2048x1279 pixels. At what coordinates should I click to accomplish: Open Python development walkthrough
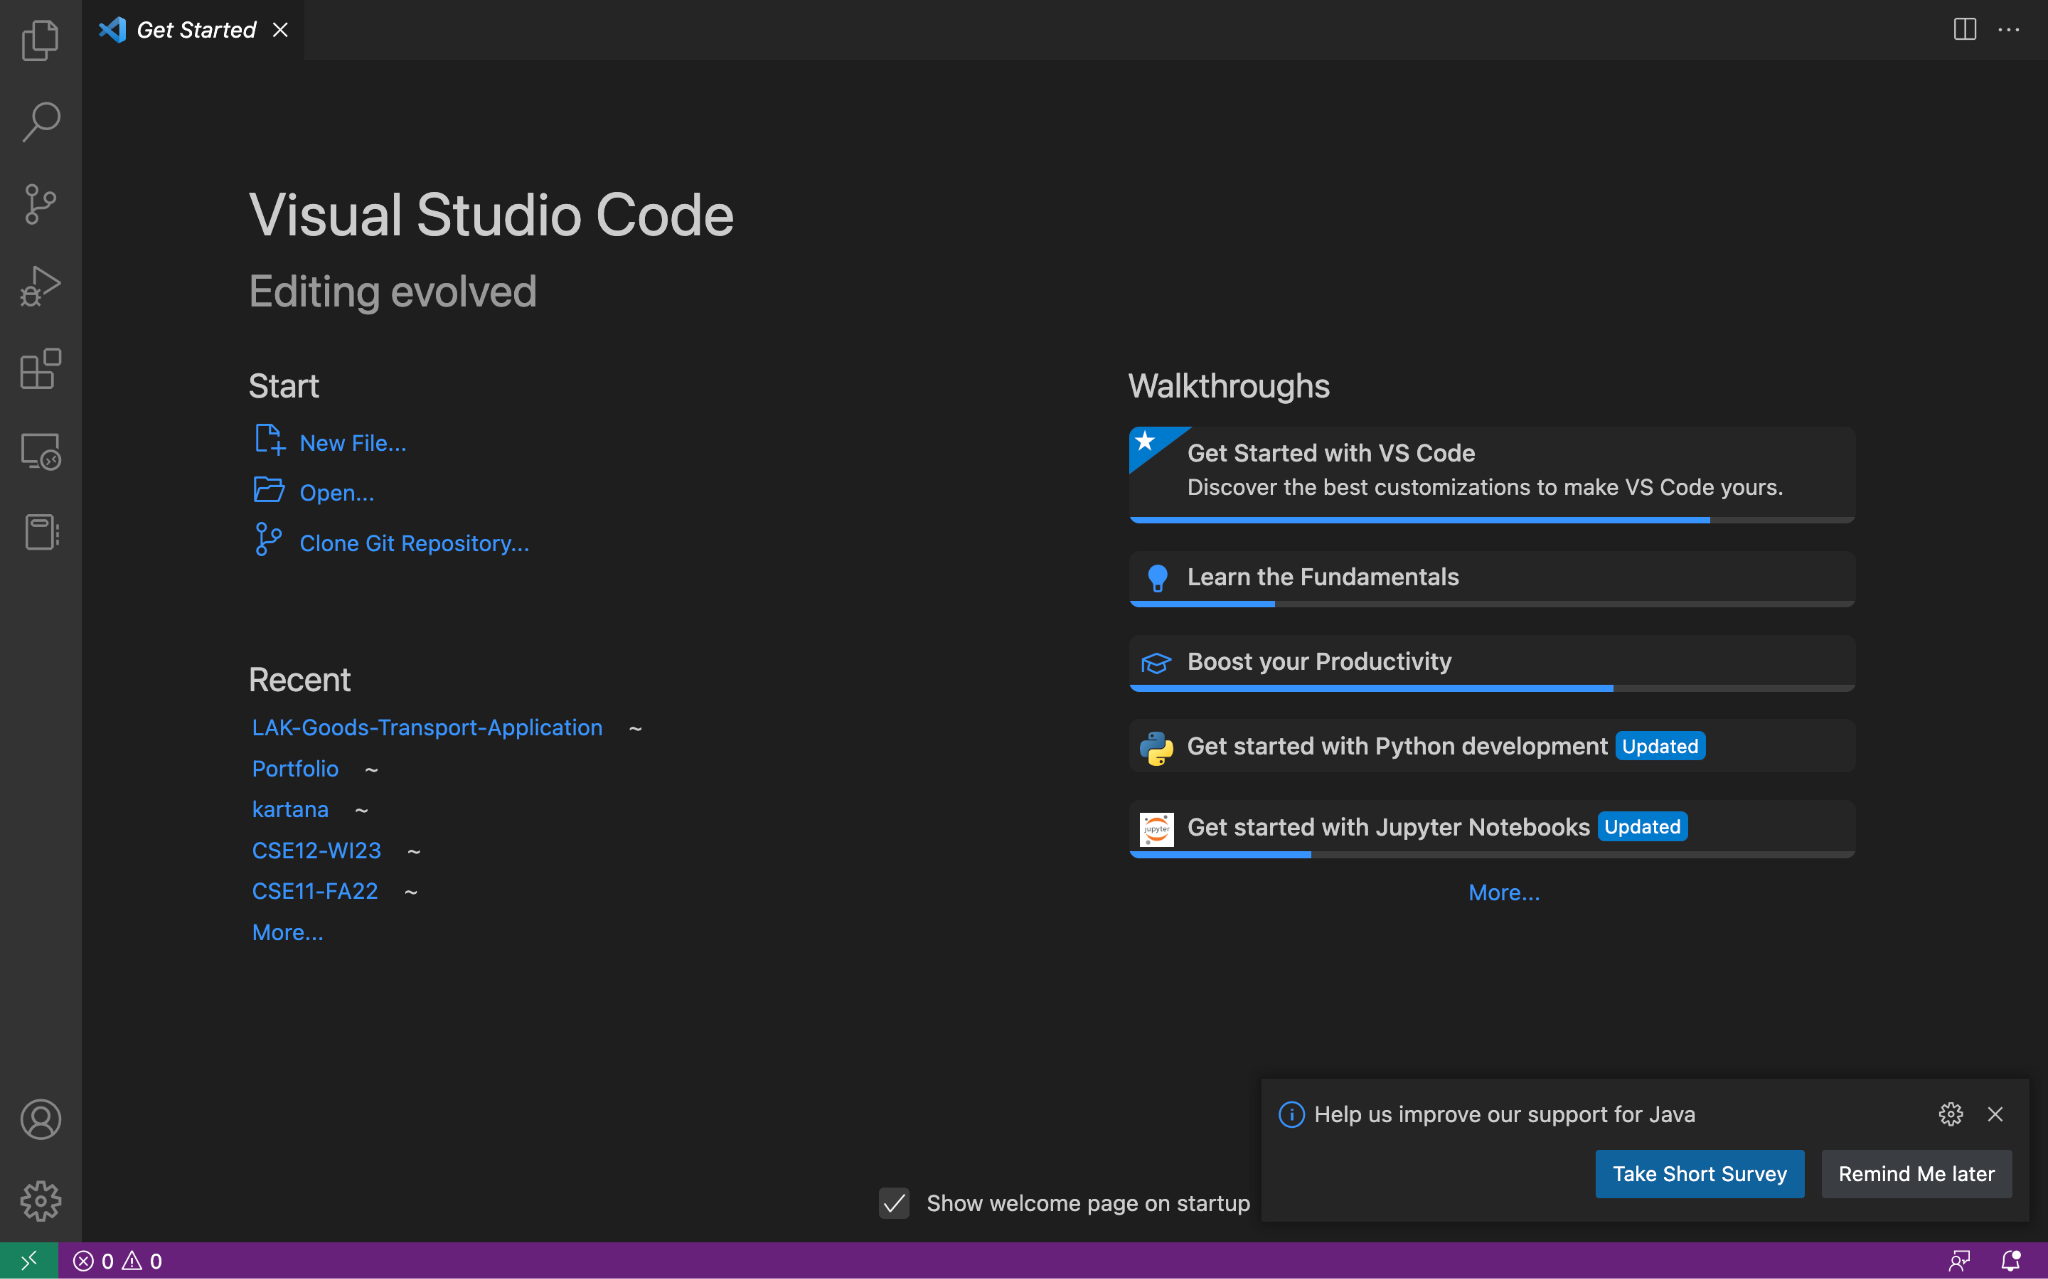tap(1492, 746)
